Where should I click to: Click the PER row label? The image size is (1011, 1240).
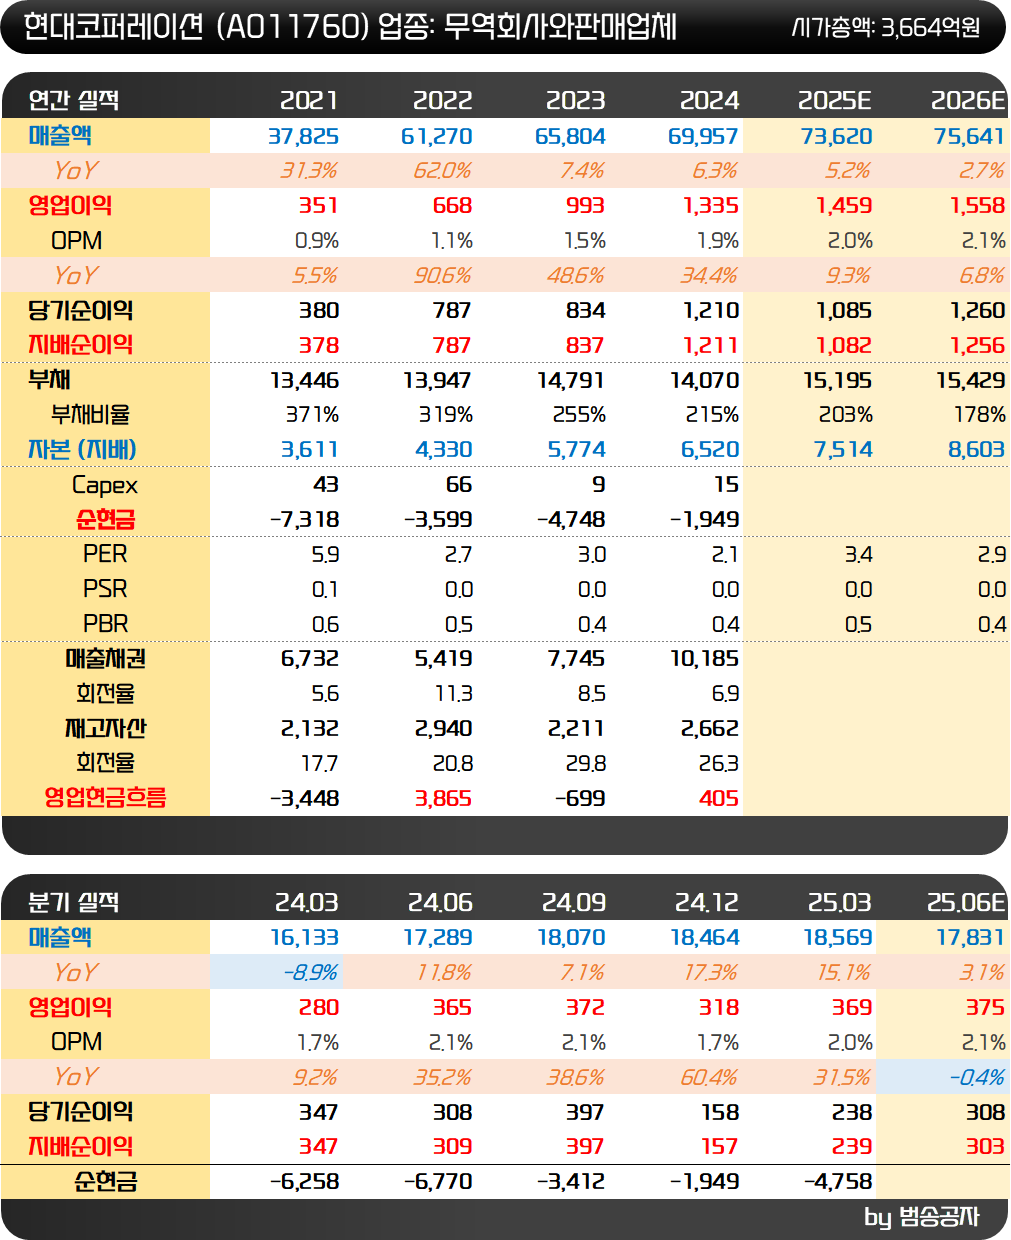[x=105, y=554]
